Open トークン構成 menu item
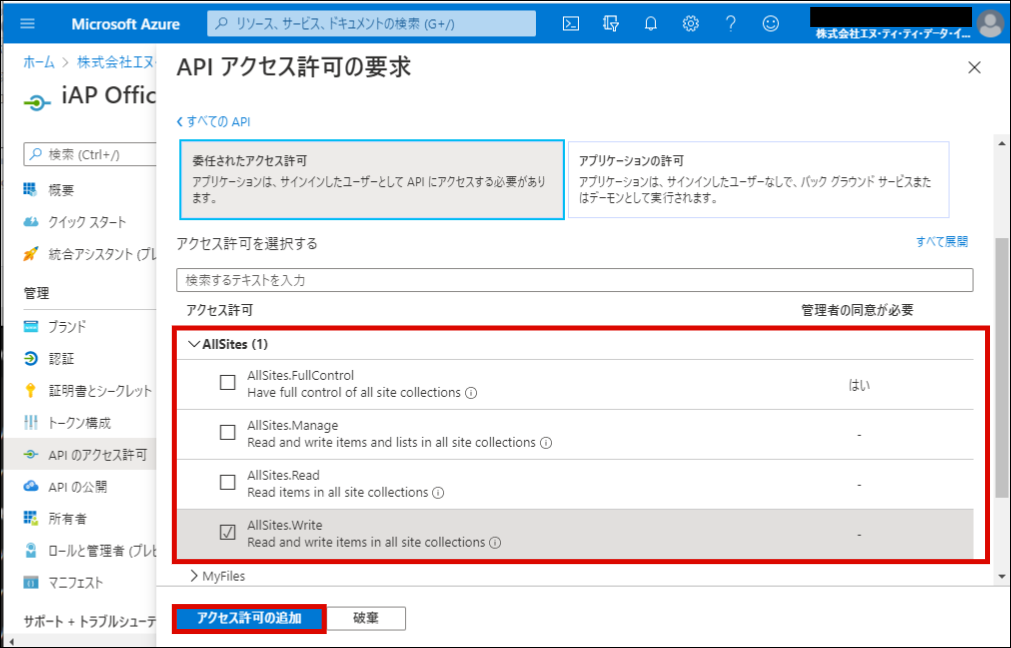 coord(79,423)
